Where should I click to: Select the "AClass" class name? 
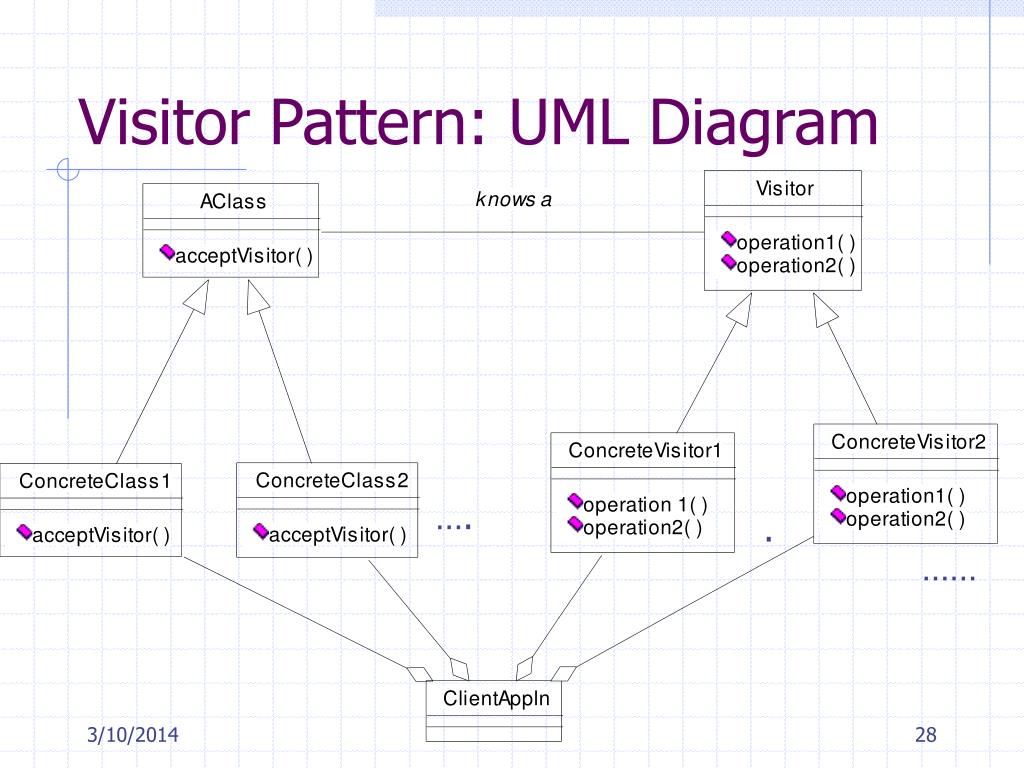233,201
